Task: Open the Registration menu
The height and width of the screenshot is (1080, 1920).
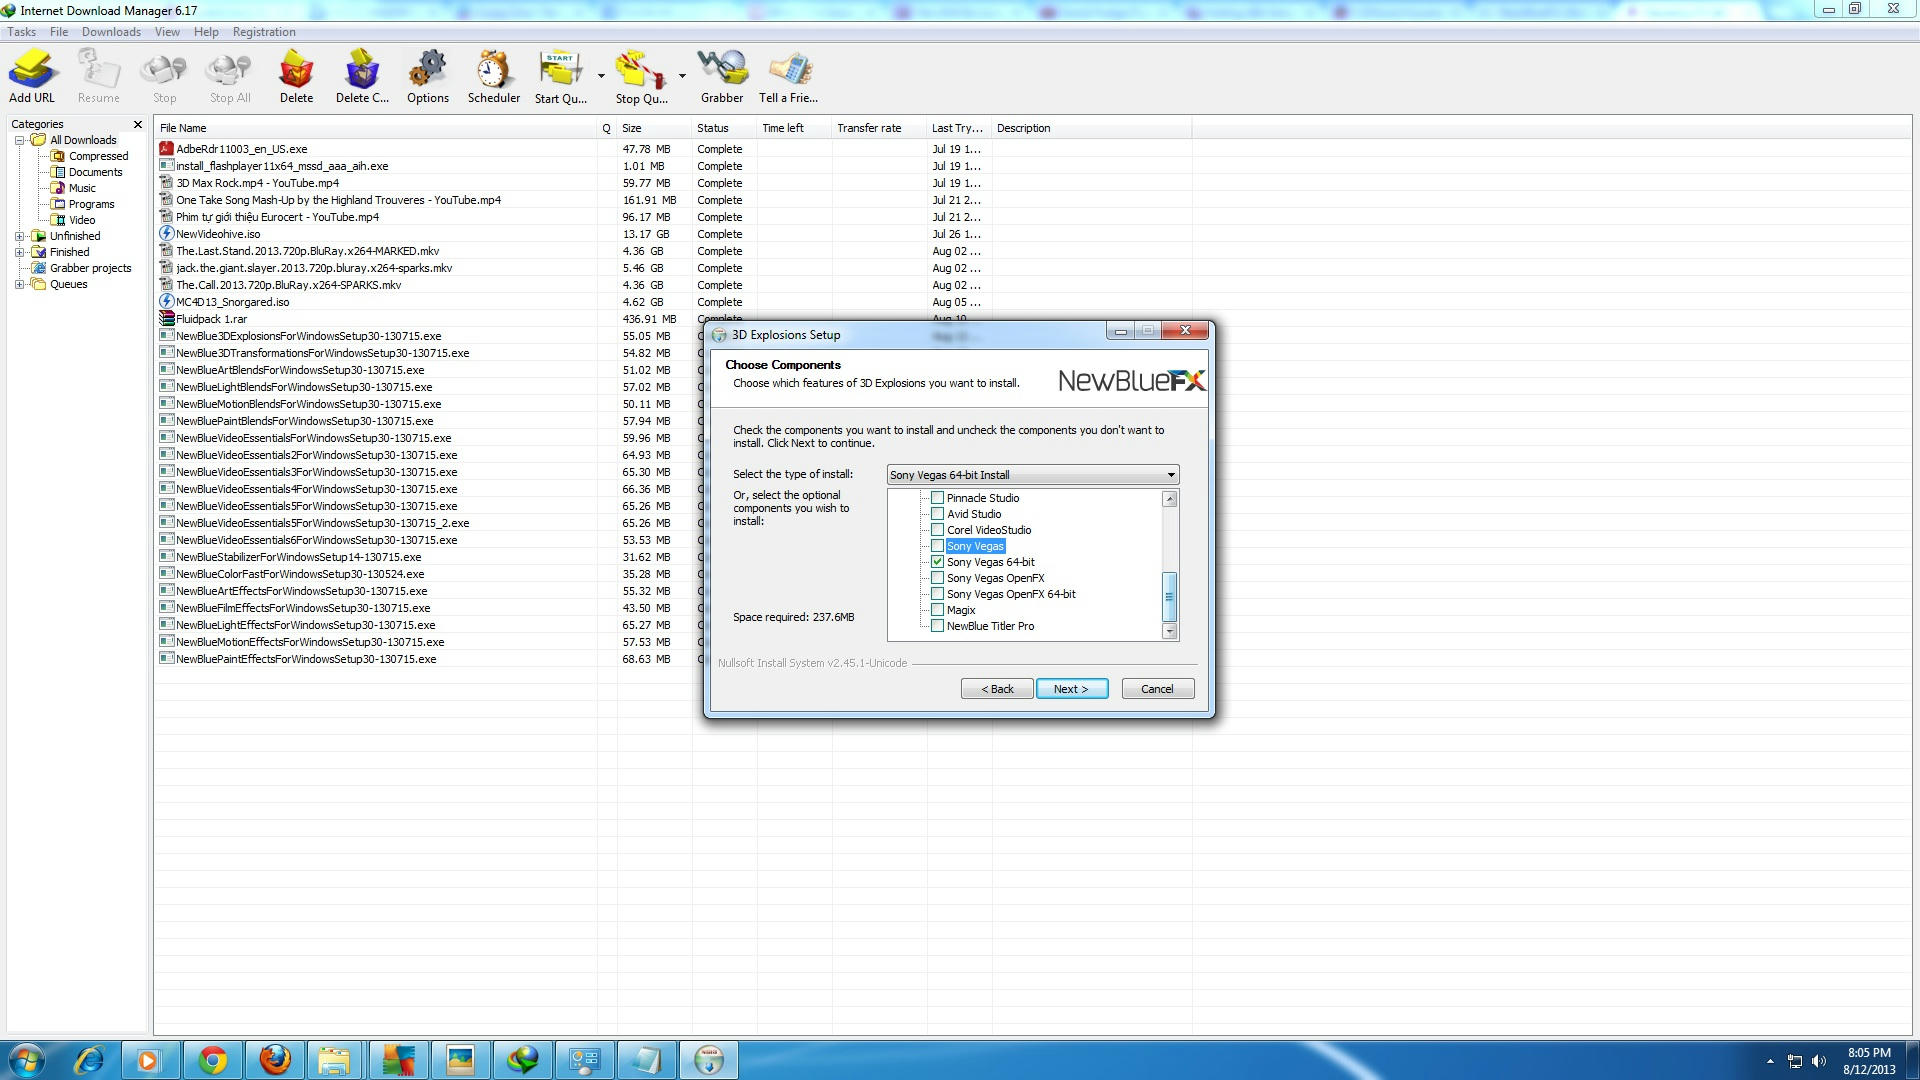Action: click(x=264, y=32)
